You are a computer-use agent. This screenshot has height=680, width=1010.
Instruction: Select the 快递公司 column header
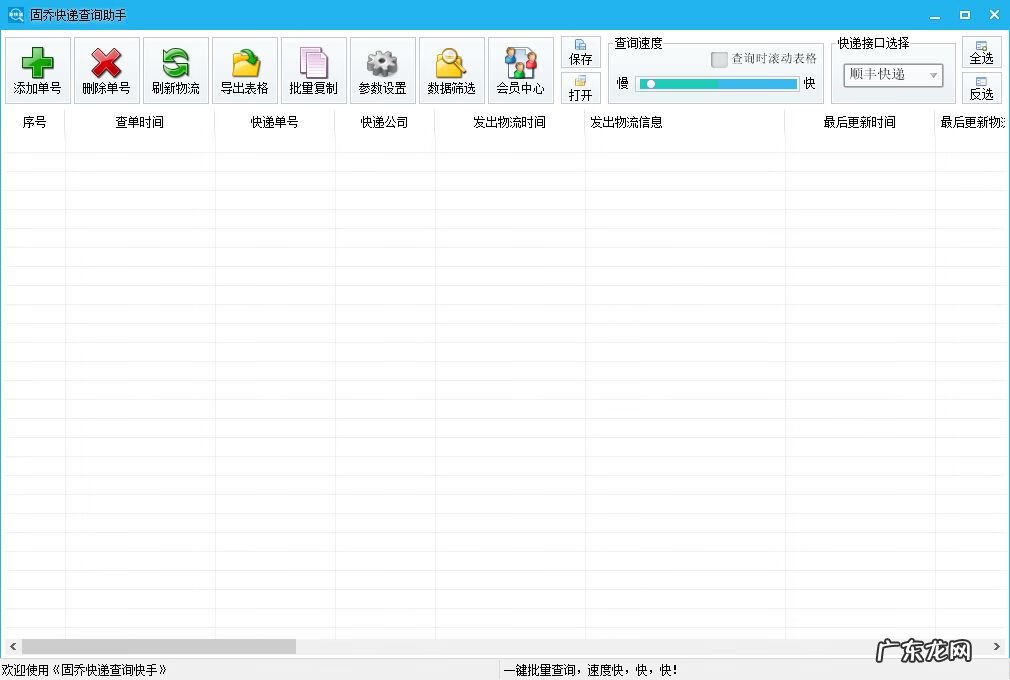(x=384, y=122)
